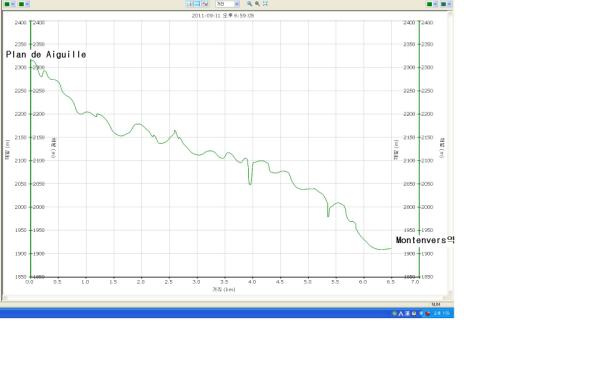Click the dark green square at far top right
The image size is (600, 375).
click(x=443, y=4)
